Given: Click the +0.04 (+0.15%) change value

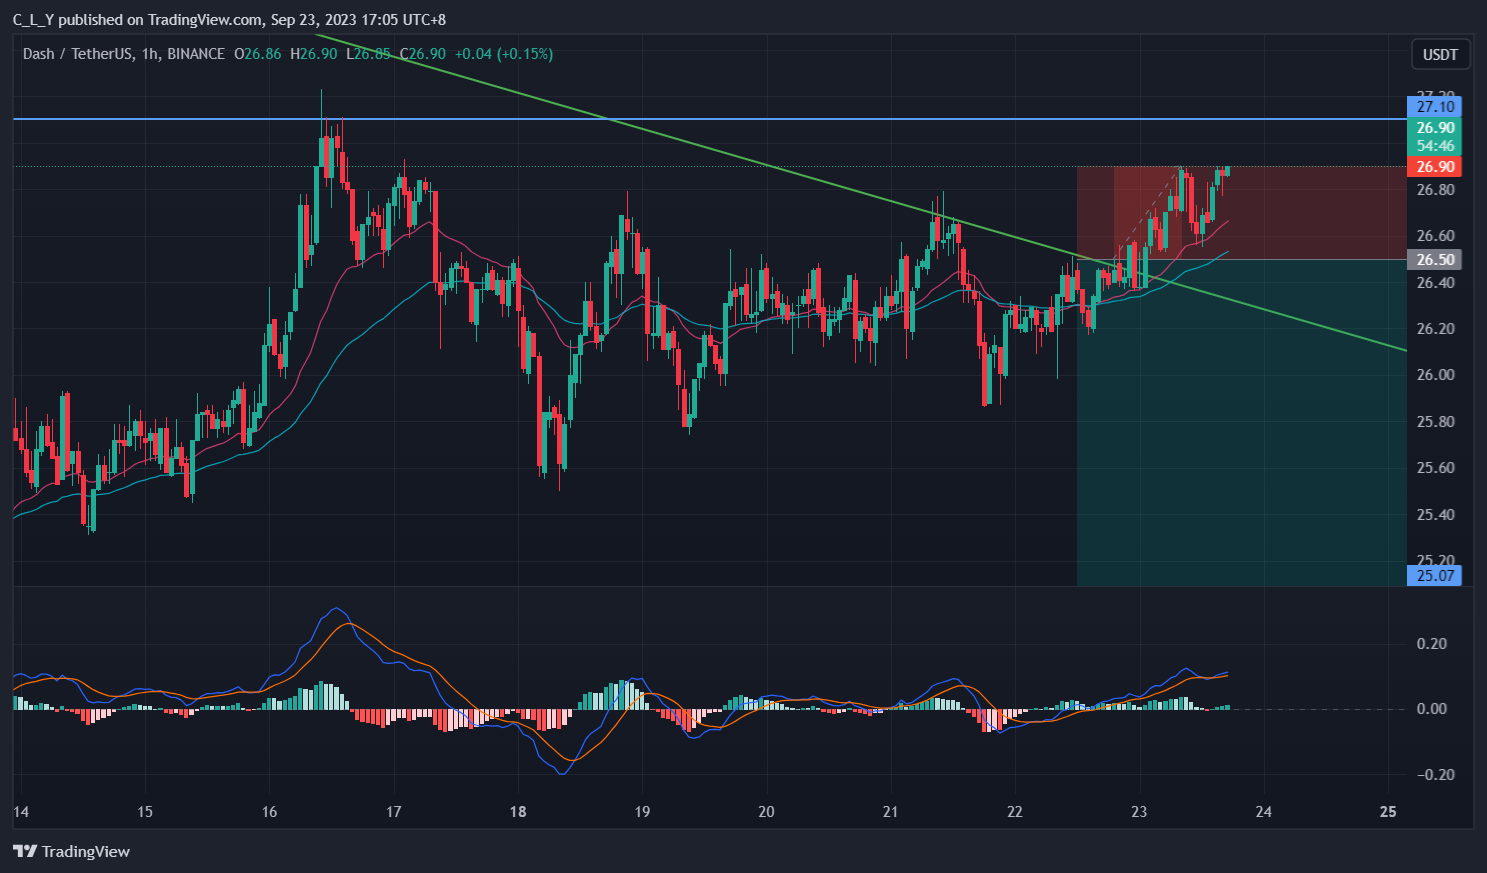Looking at the screenshot, I should pyautogui.click(x=503, y=54).
